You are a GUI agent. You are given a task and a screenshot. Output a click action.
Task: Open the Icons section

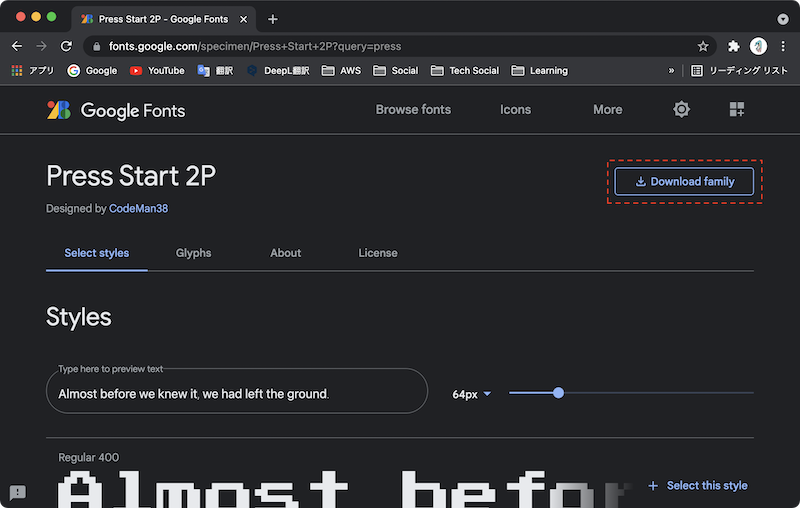coord(515,110)
